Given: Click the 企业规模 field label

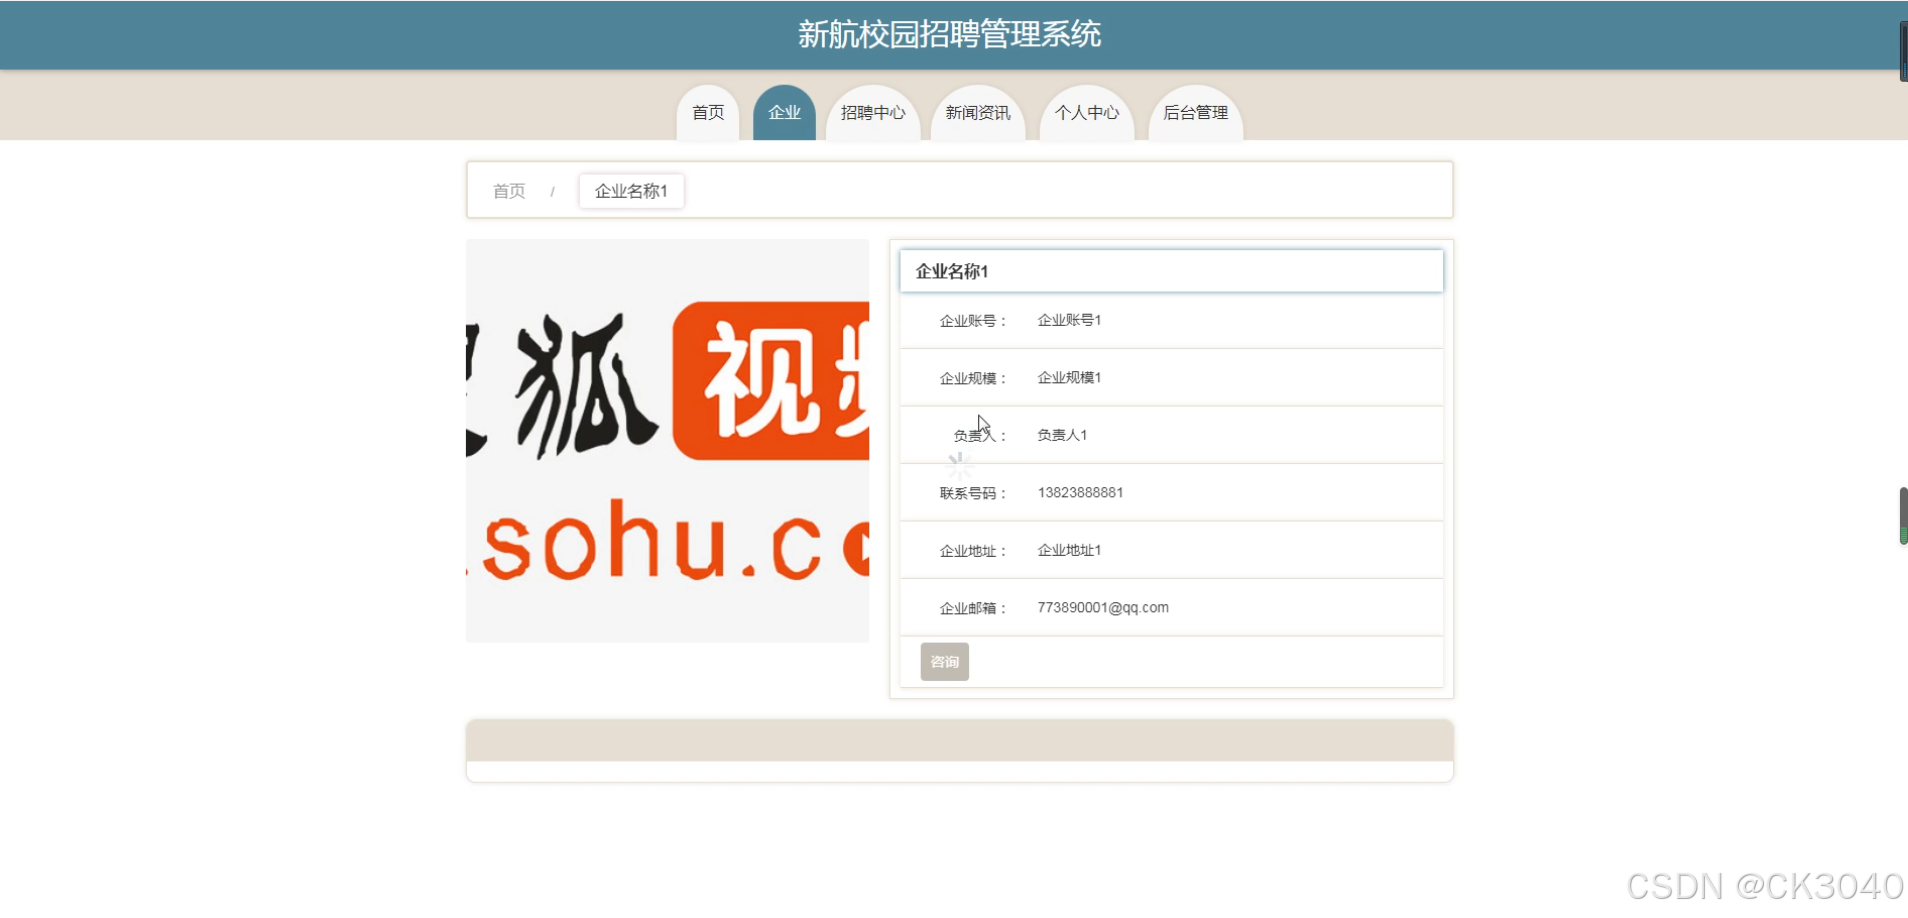Looking at the screenshot, I should (x=972, y=378).
